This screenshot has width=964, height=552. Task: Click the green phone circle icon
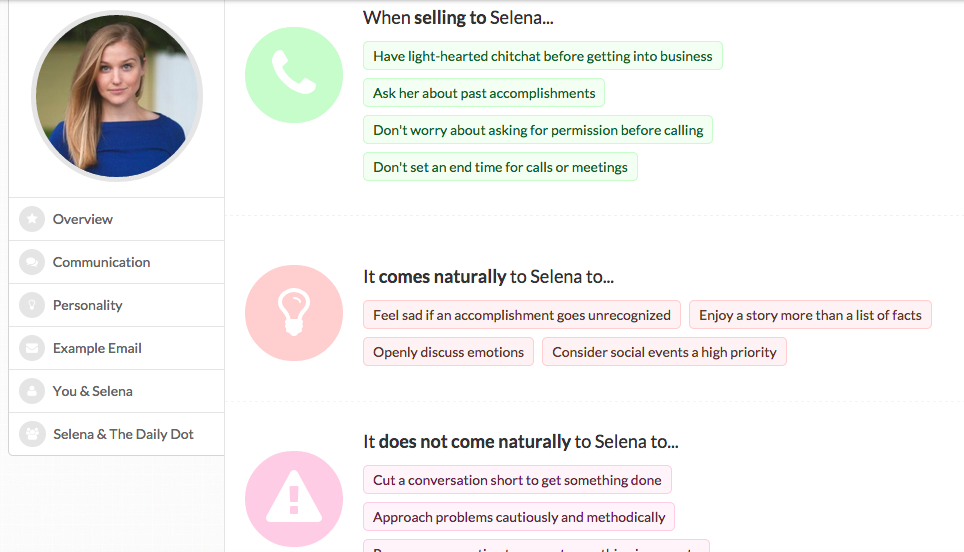point(294,76)
